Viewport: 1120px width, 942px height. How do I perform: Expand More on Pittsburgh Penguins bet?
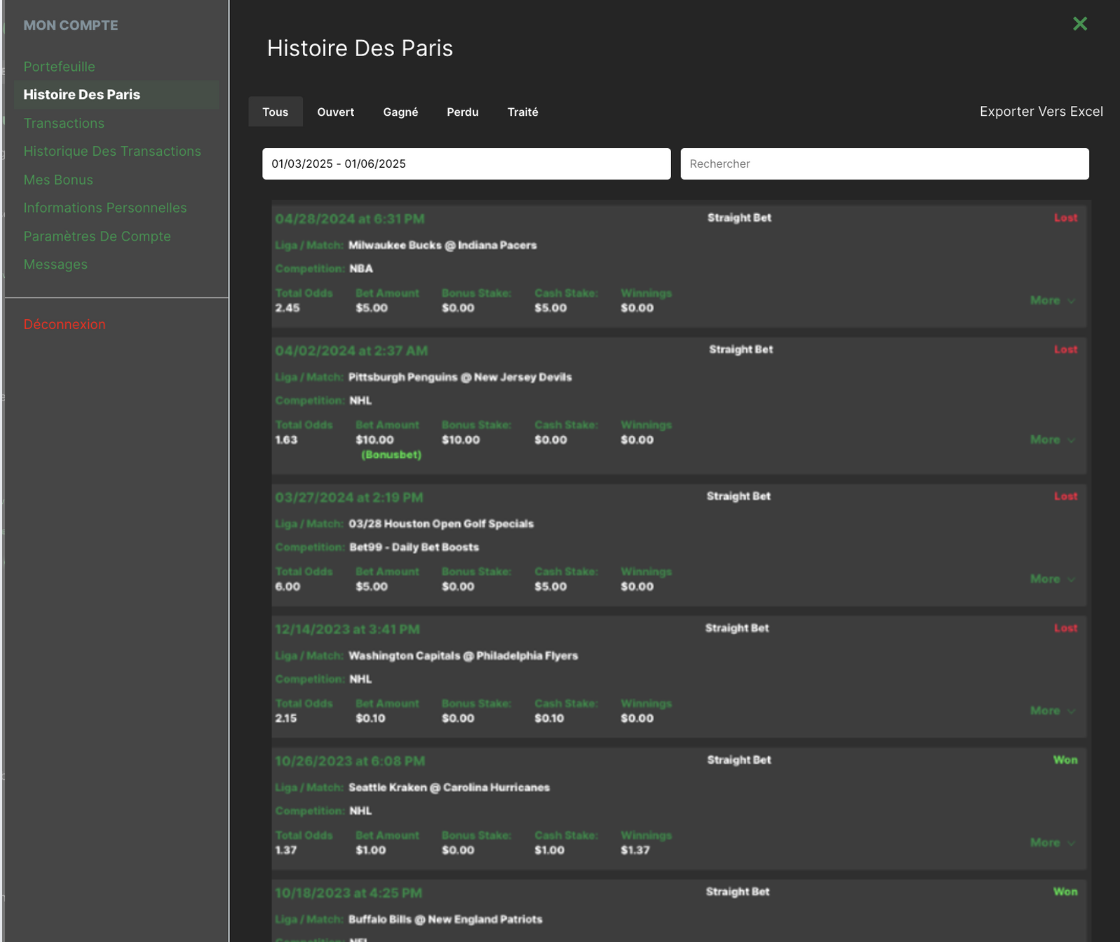(x=1052, y=439)
